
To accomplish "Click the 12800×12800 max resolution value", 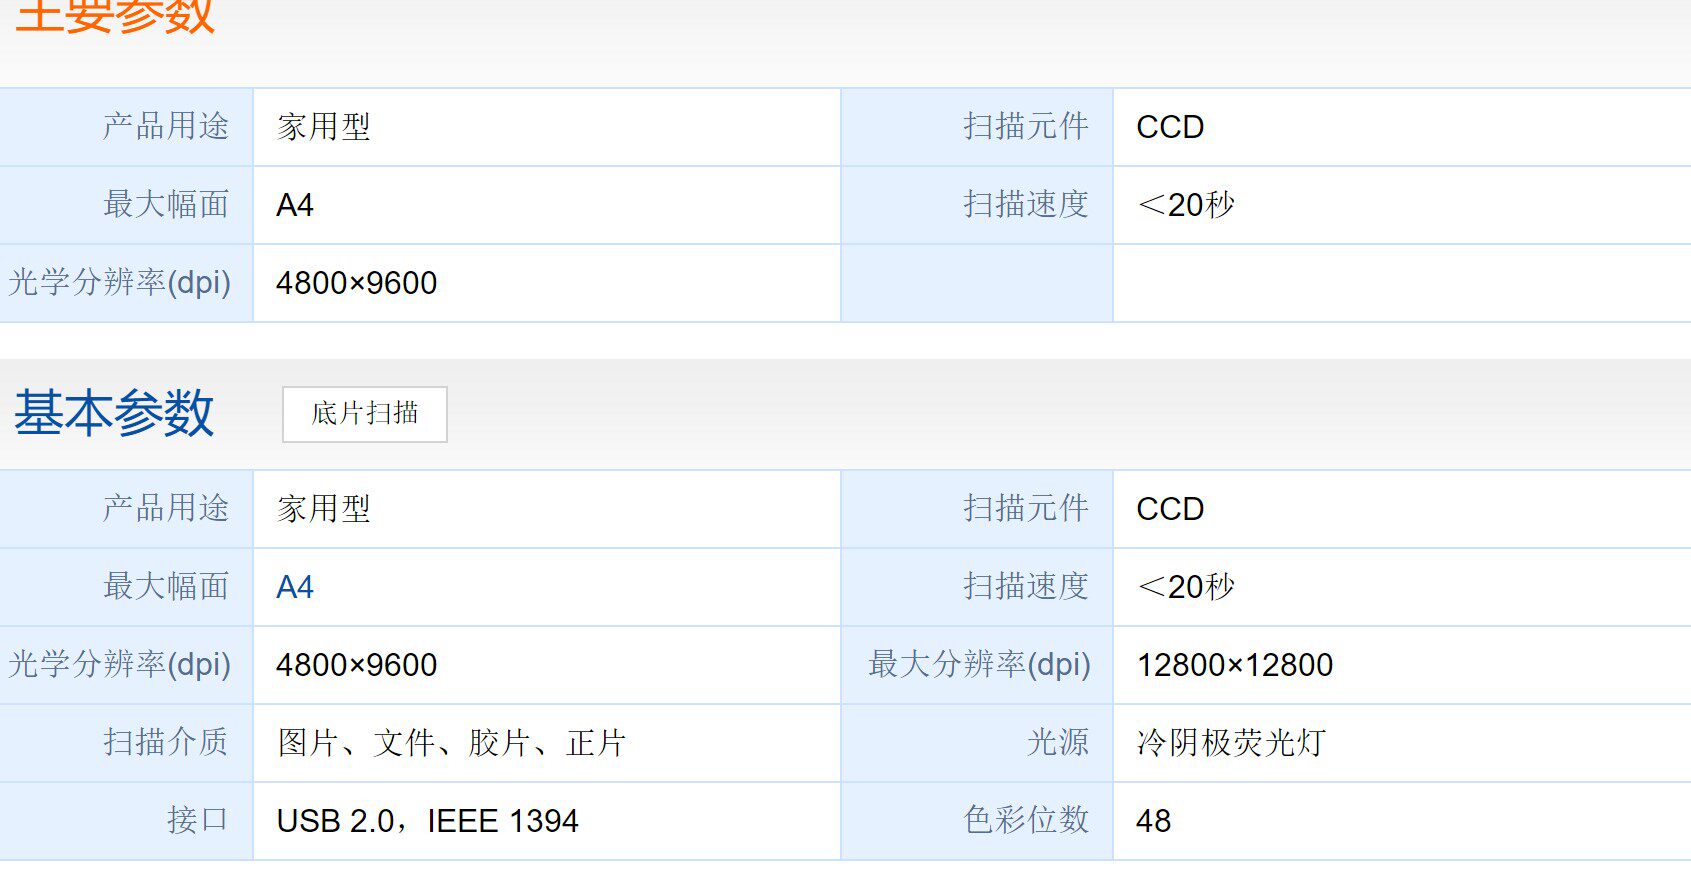I will [x=1235, y=665].
